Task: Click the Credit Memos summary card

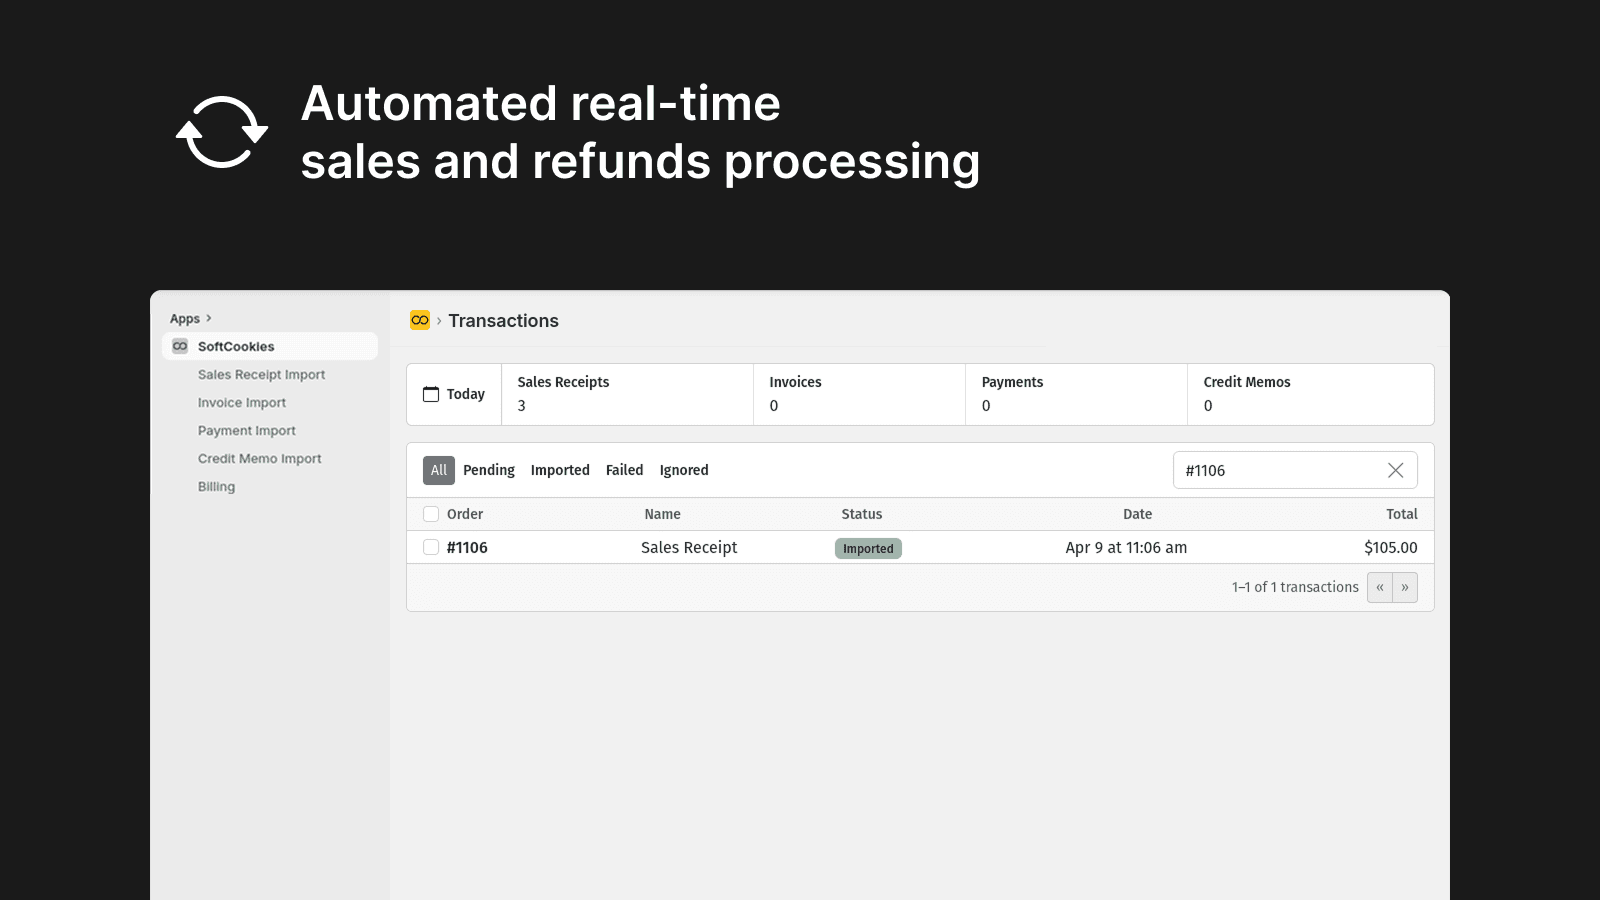Action: [1310, 394]
